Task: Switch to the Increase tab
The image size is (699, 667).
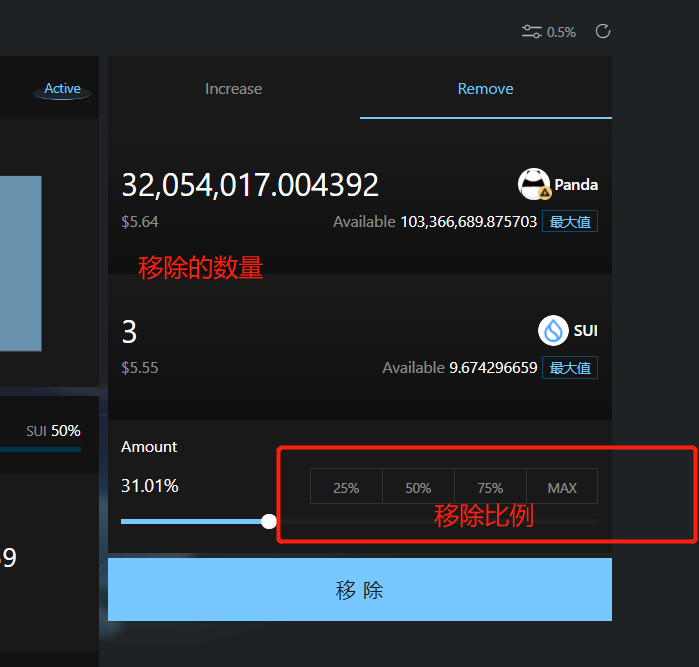Action: 233,89
